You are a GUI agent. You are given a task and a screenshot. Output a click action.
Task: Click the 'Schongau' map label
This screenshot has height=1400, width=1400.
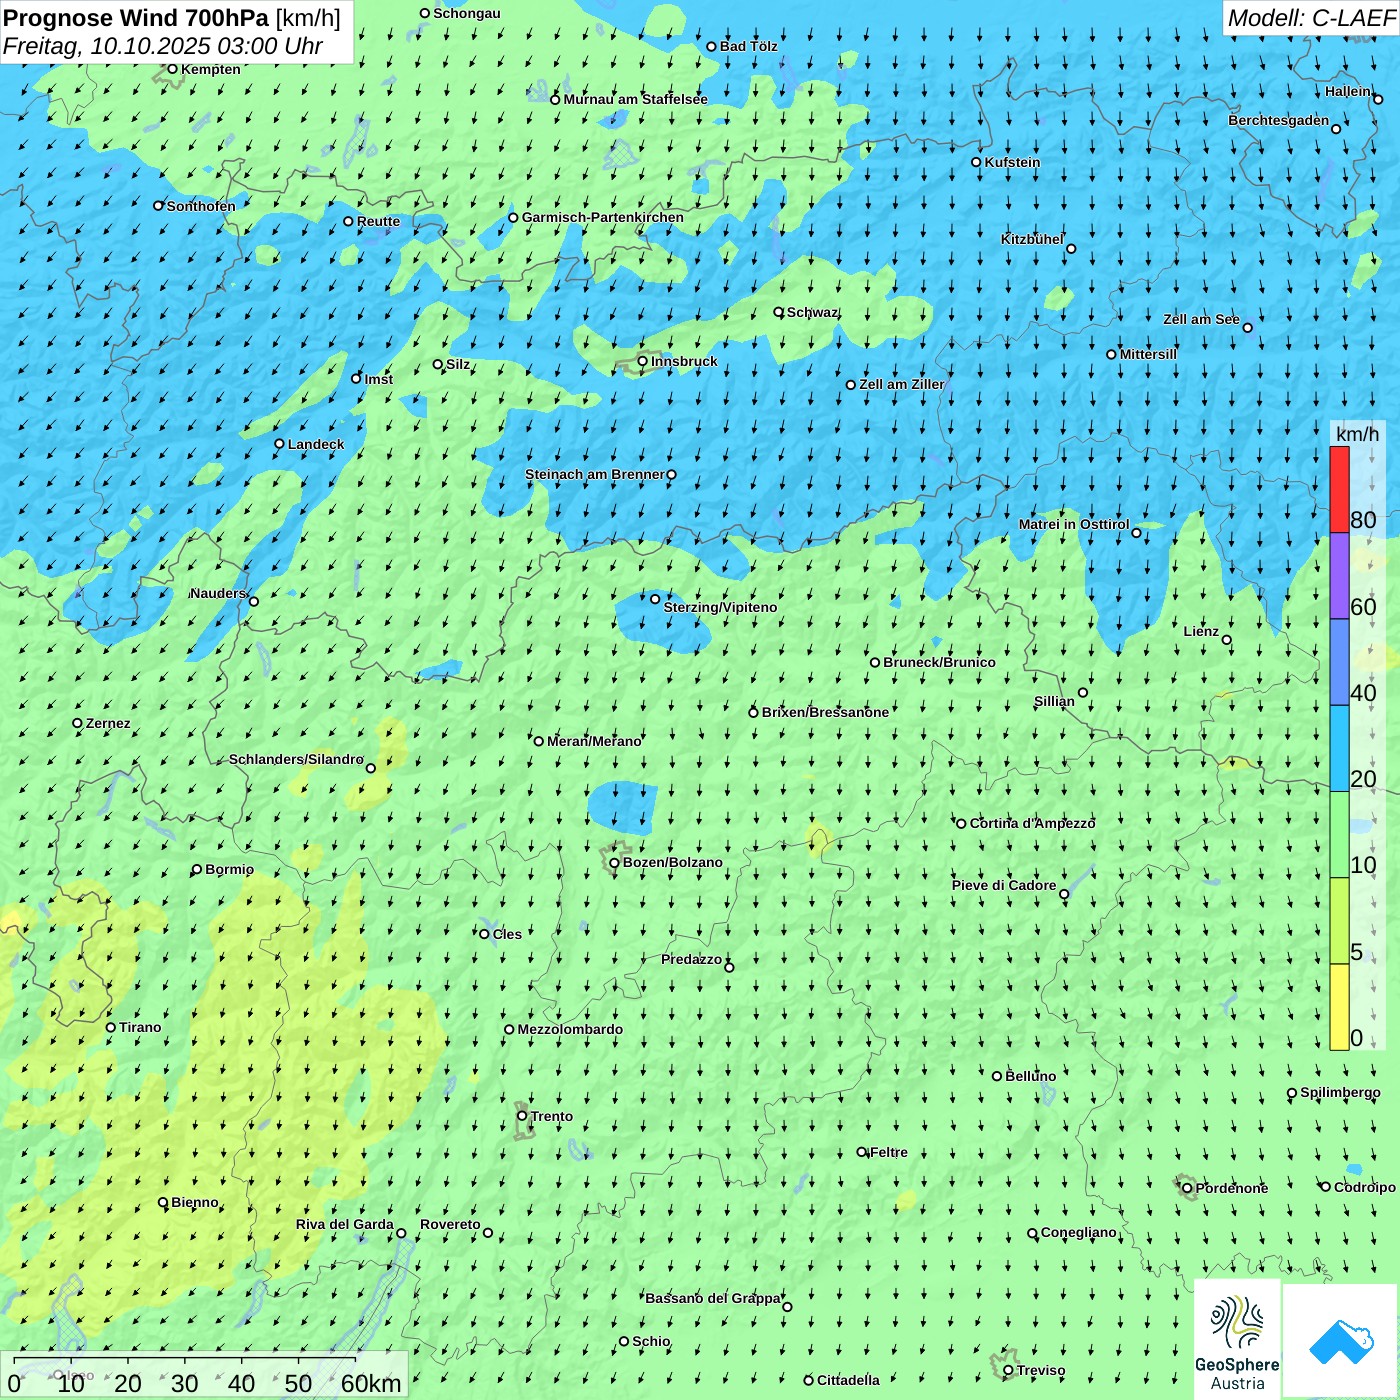467,13
